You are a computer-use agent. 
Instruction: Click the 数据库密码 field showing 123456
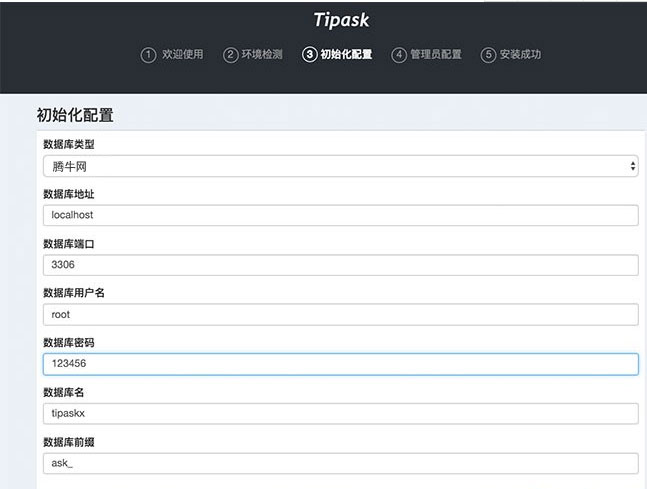340,364
